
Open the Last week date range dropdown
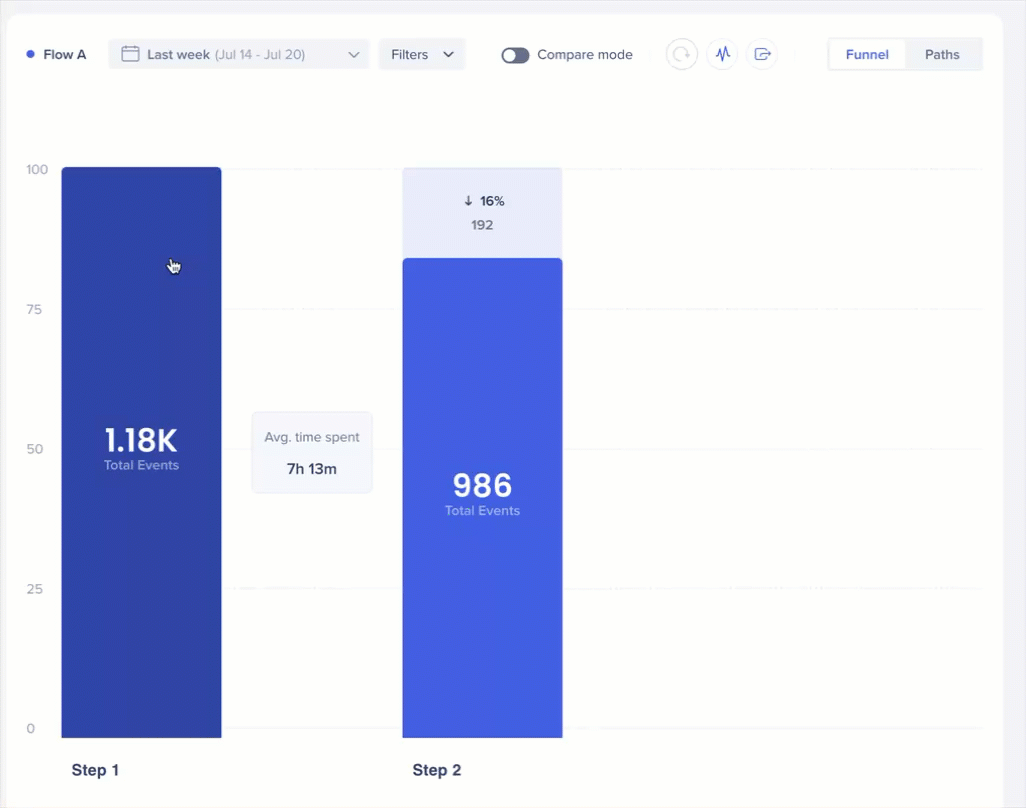tap(239, 54)
